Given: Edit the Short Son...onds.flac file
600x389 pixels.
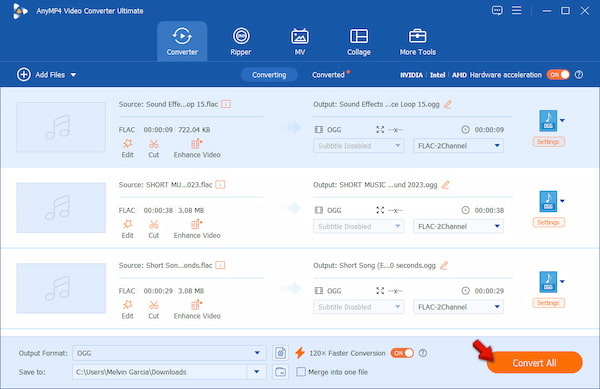Looking at the screenshot, I should tap(127, 310).
